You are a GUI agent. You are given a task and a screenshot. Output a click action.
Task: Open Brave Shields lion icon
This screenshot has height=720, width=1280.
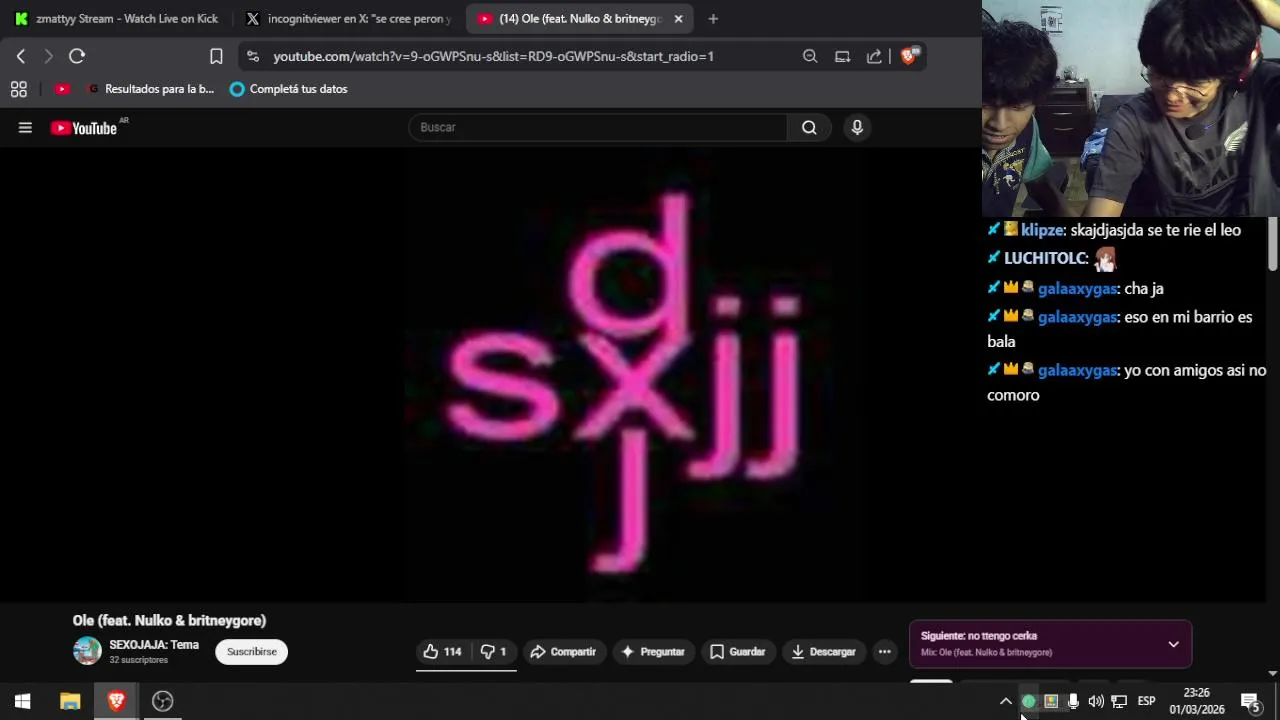click(x=909, y=56)
